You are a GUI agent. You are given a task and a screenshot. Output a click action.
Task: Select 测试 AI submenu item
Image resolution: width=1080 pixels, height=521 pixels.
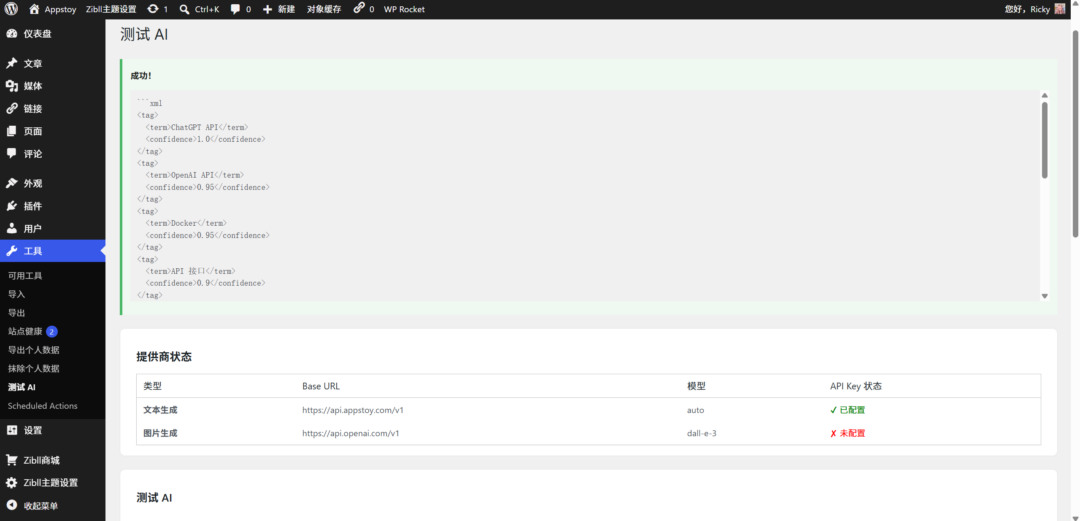pos(21,387)
